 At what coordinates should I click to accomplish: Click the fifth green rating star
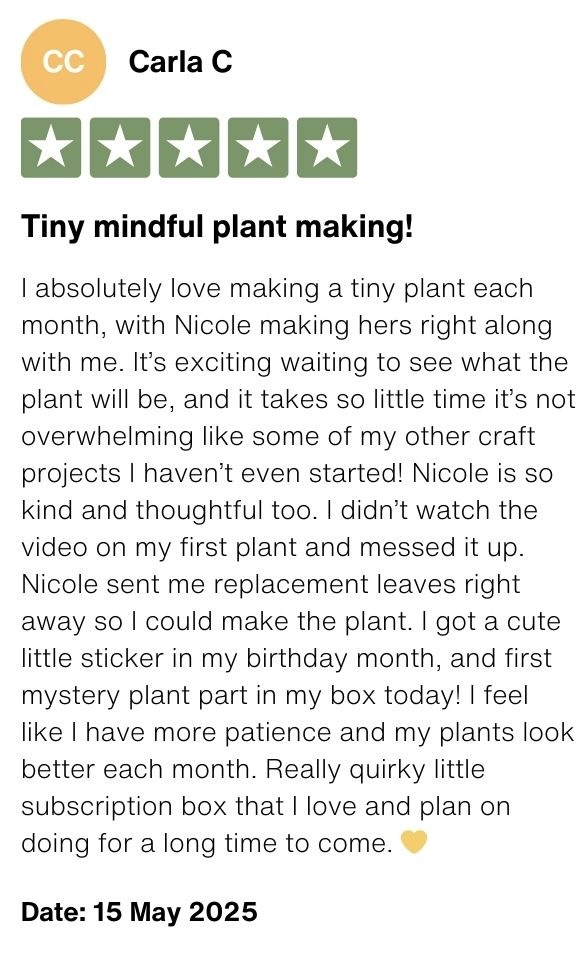pos(327,148)
